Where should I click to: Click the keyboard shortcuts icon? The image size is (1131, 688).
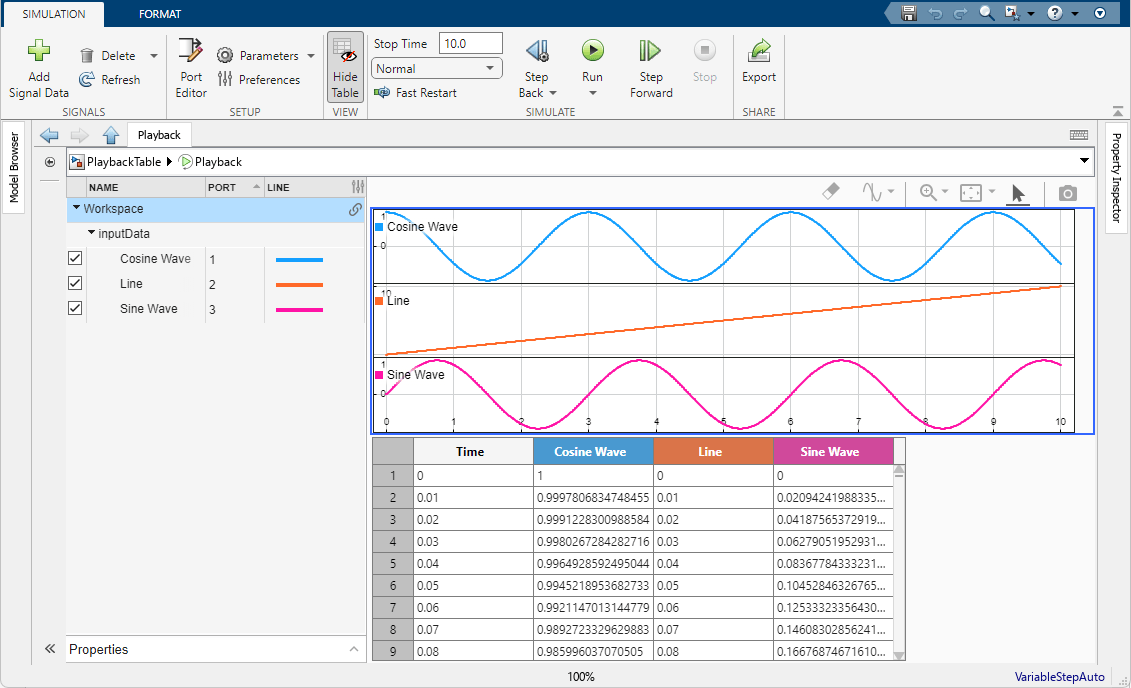(x=1079, y=135)
